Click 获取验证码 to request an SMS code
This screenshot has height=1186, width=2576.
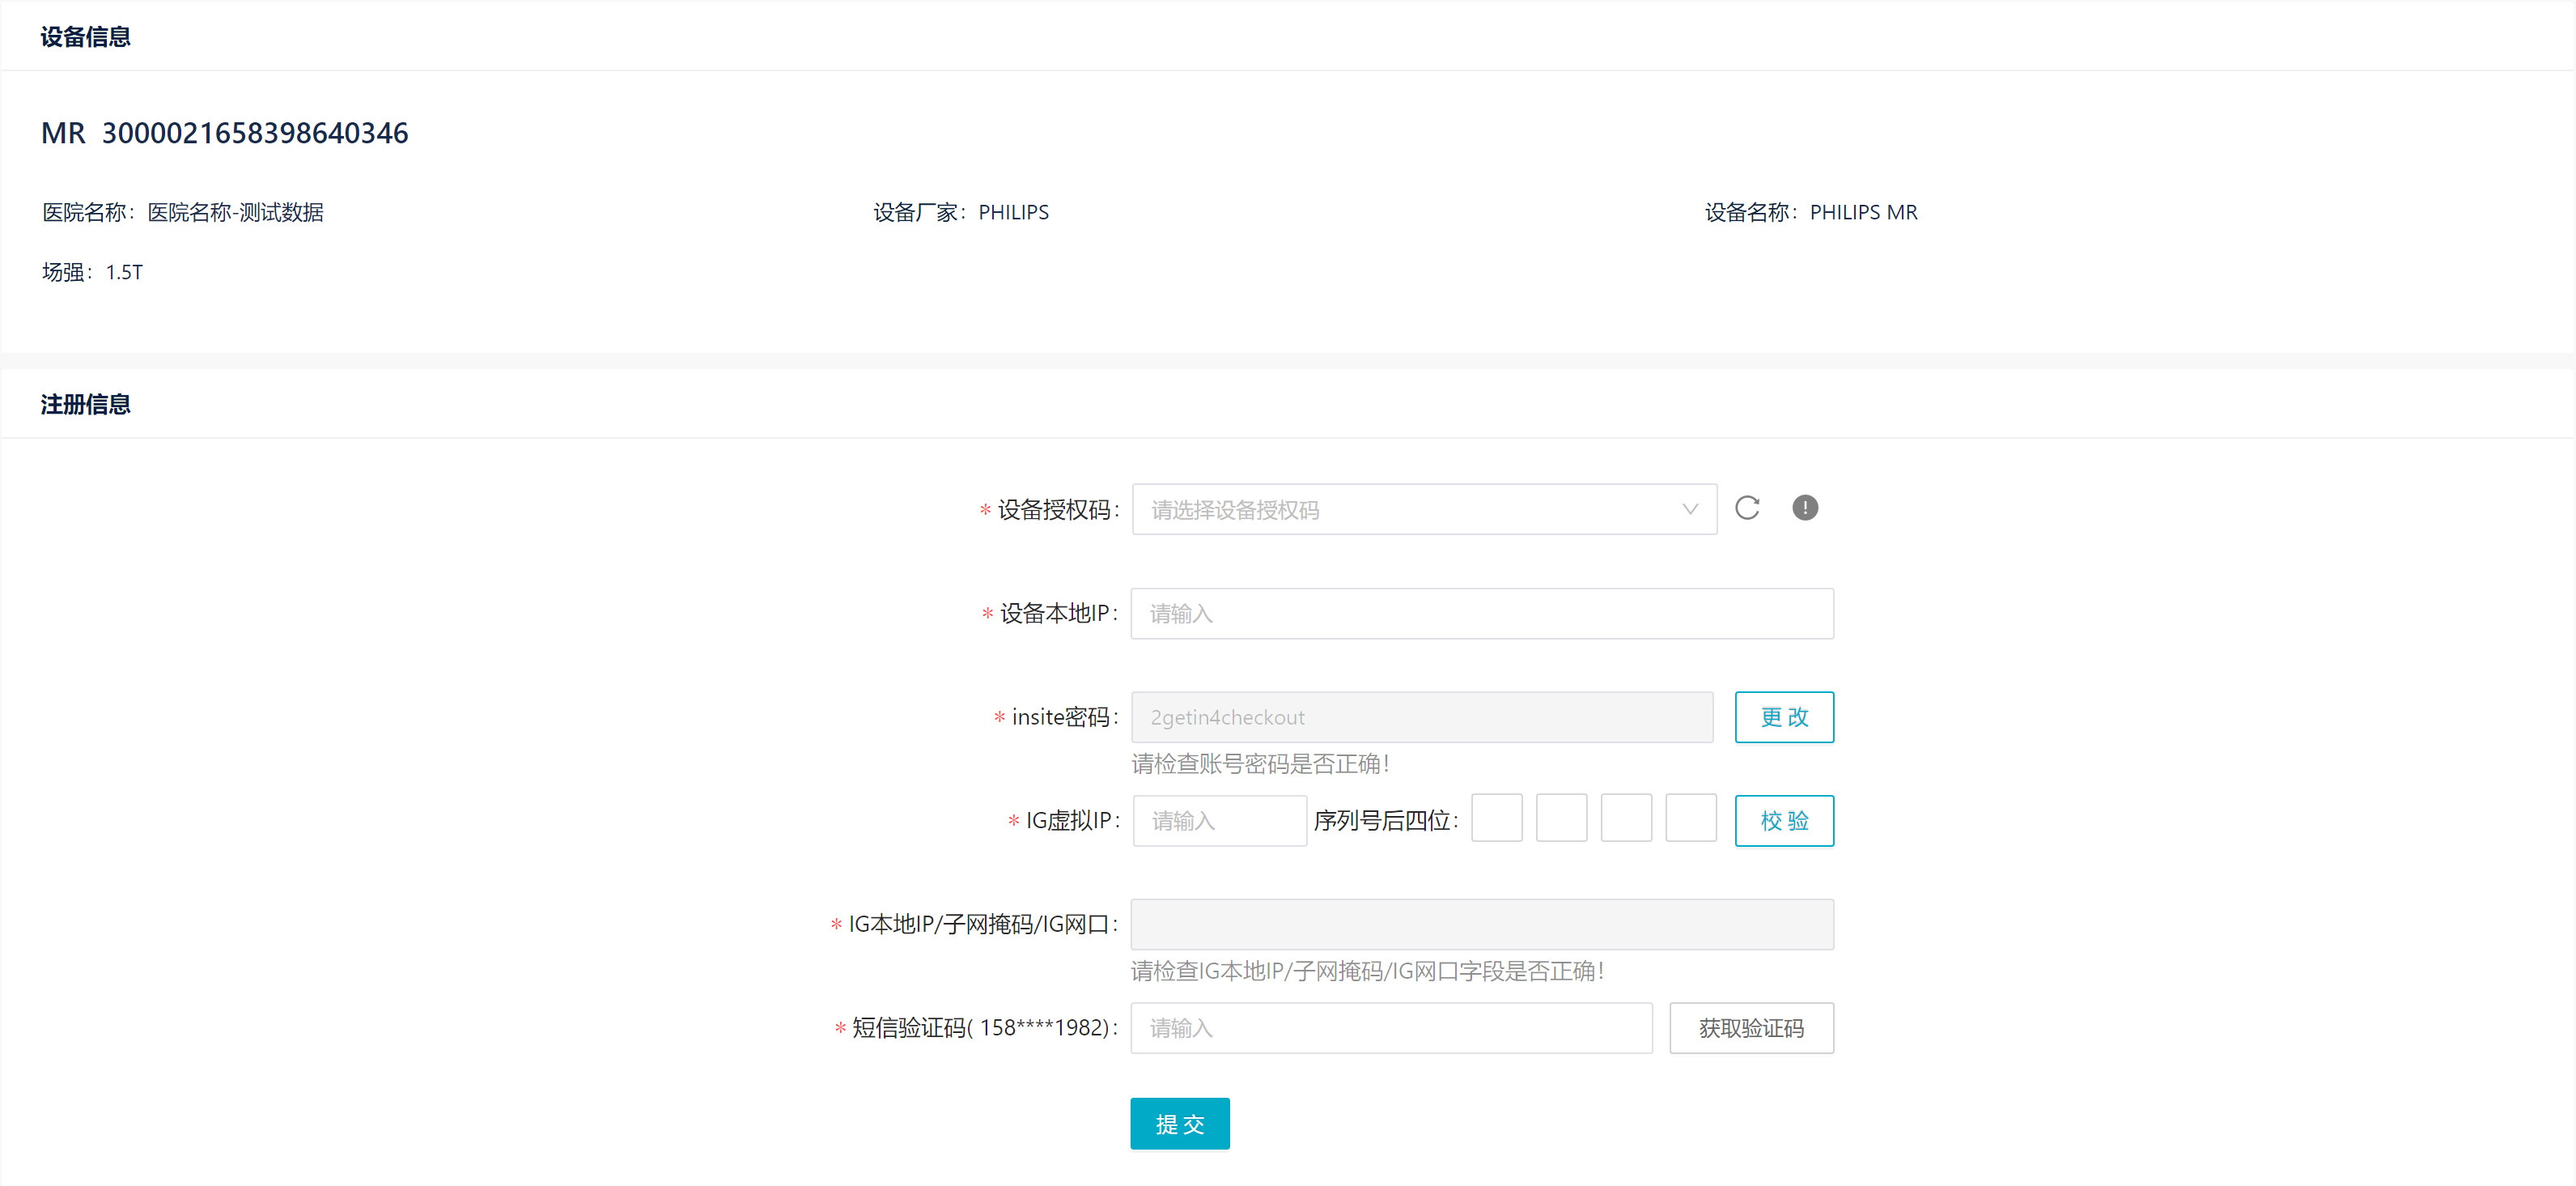[1750, 1027]
